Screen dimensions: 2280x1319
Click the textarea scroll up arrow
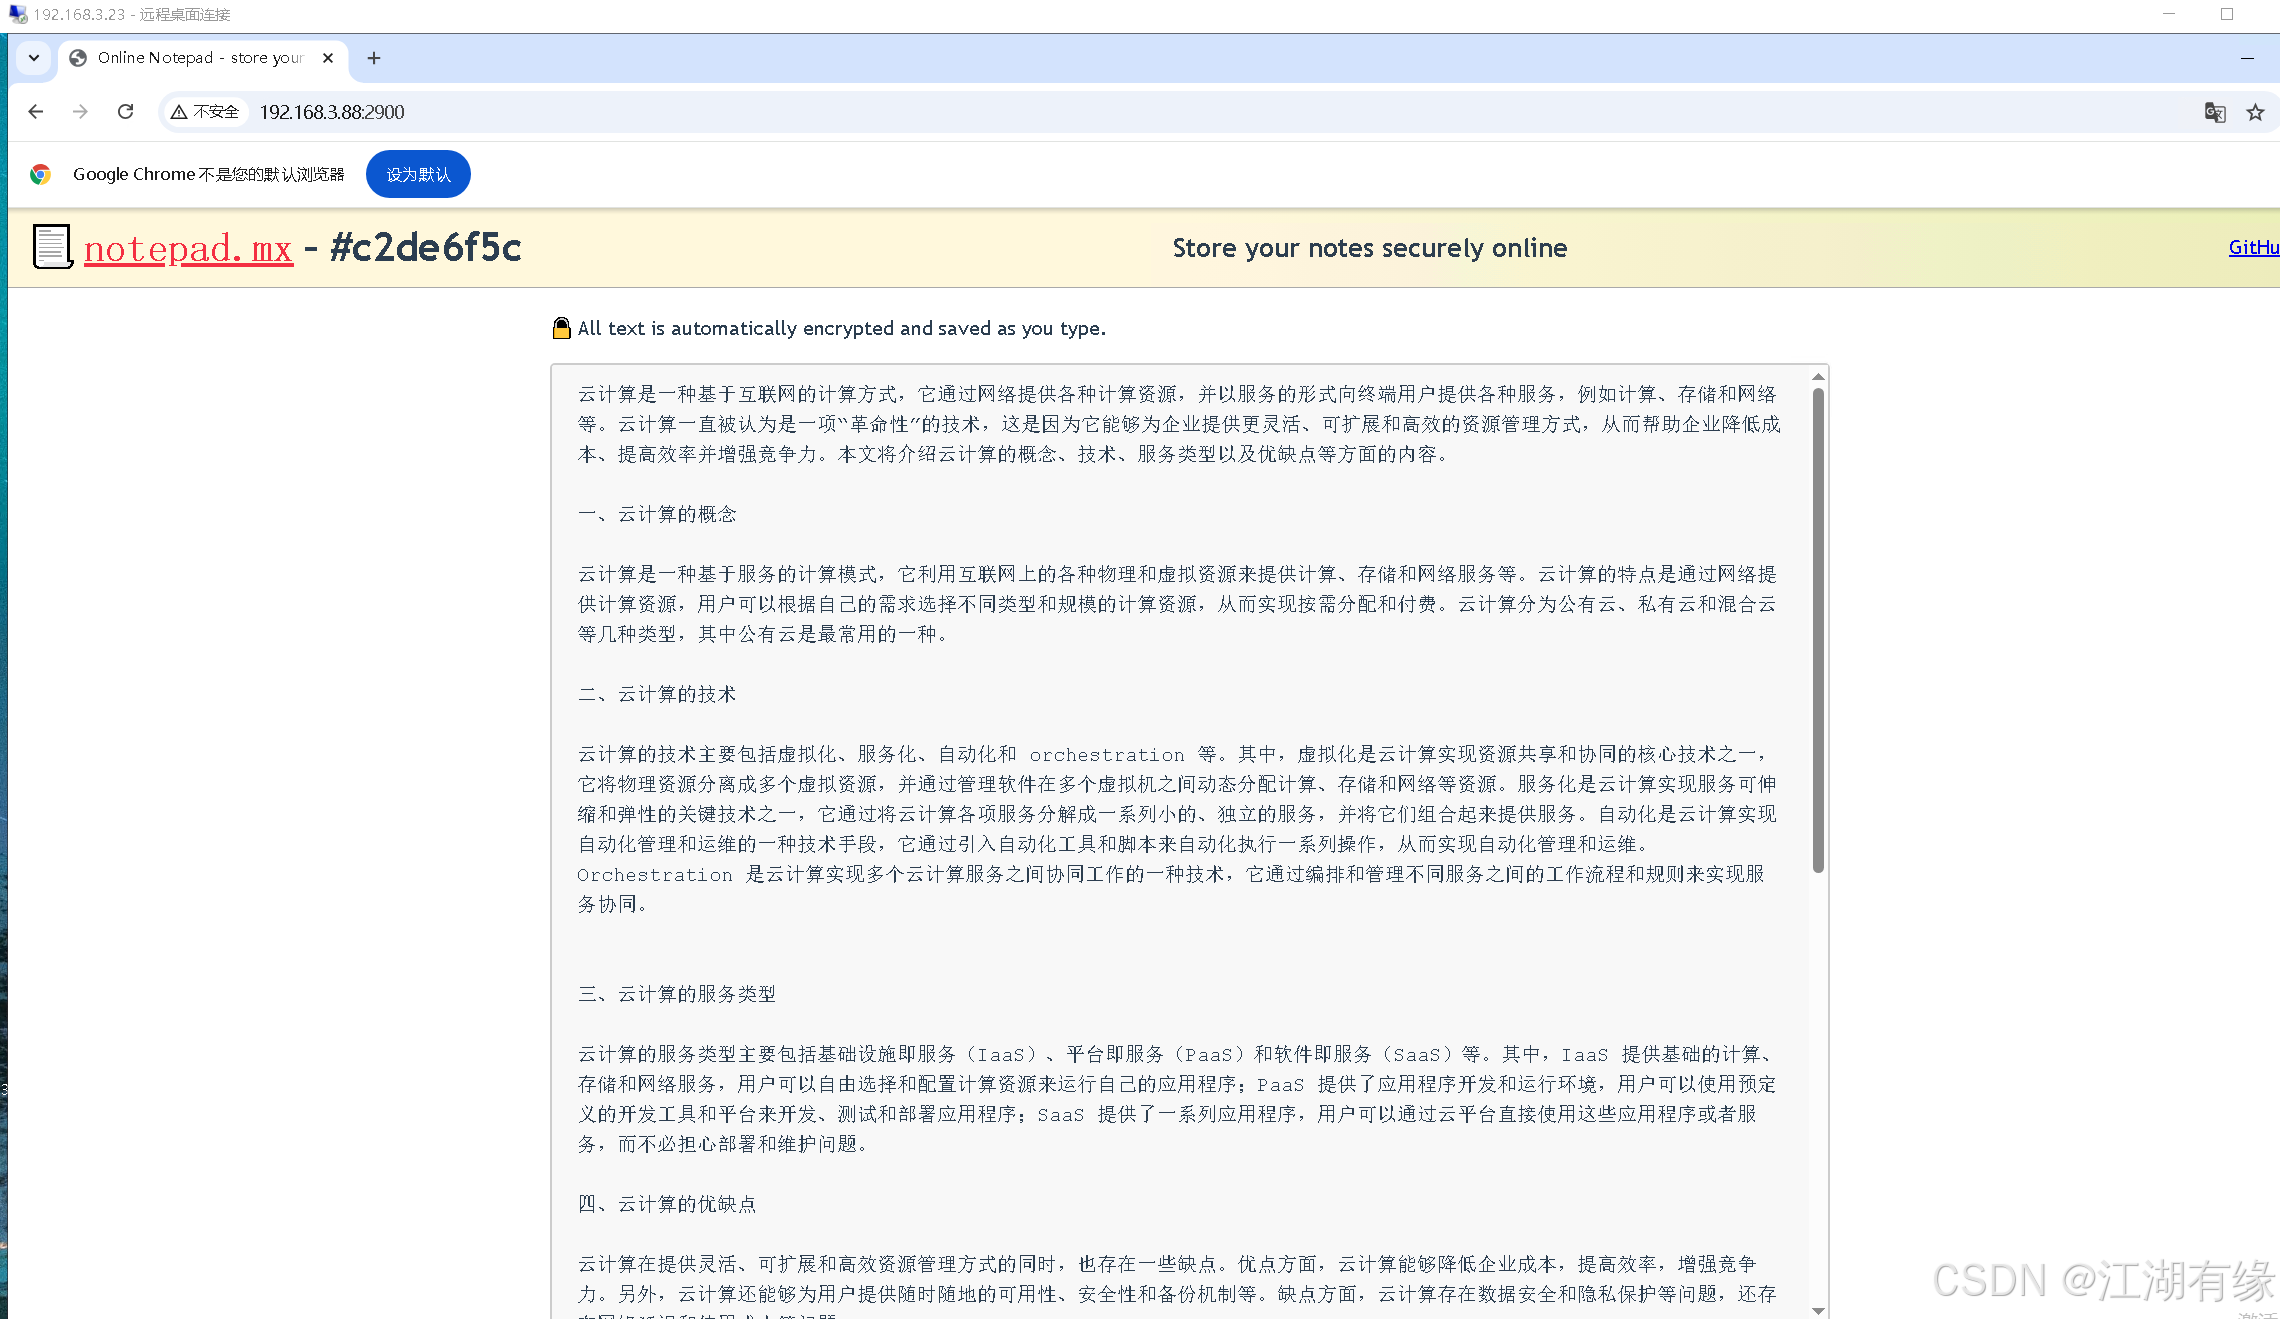click(x=1818, y=377)
